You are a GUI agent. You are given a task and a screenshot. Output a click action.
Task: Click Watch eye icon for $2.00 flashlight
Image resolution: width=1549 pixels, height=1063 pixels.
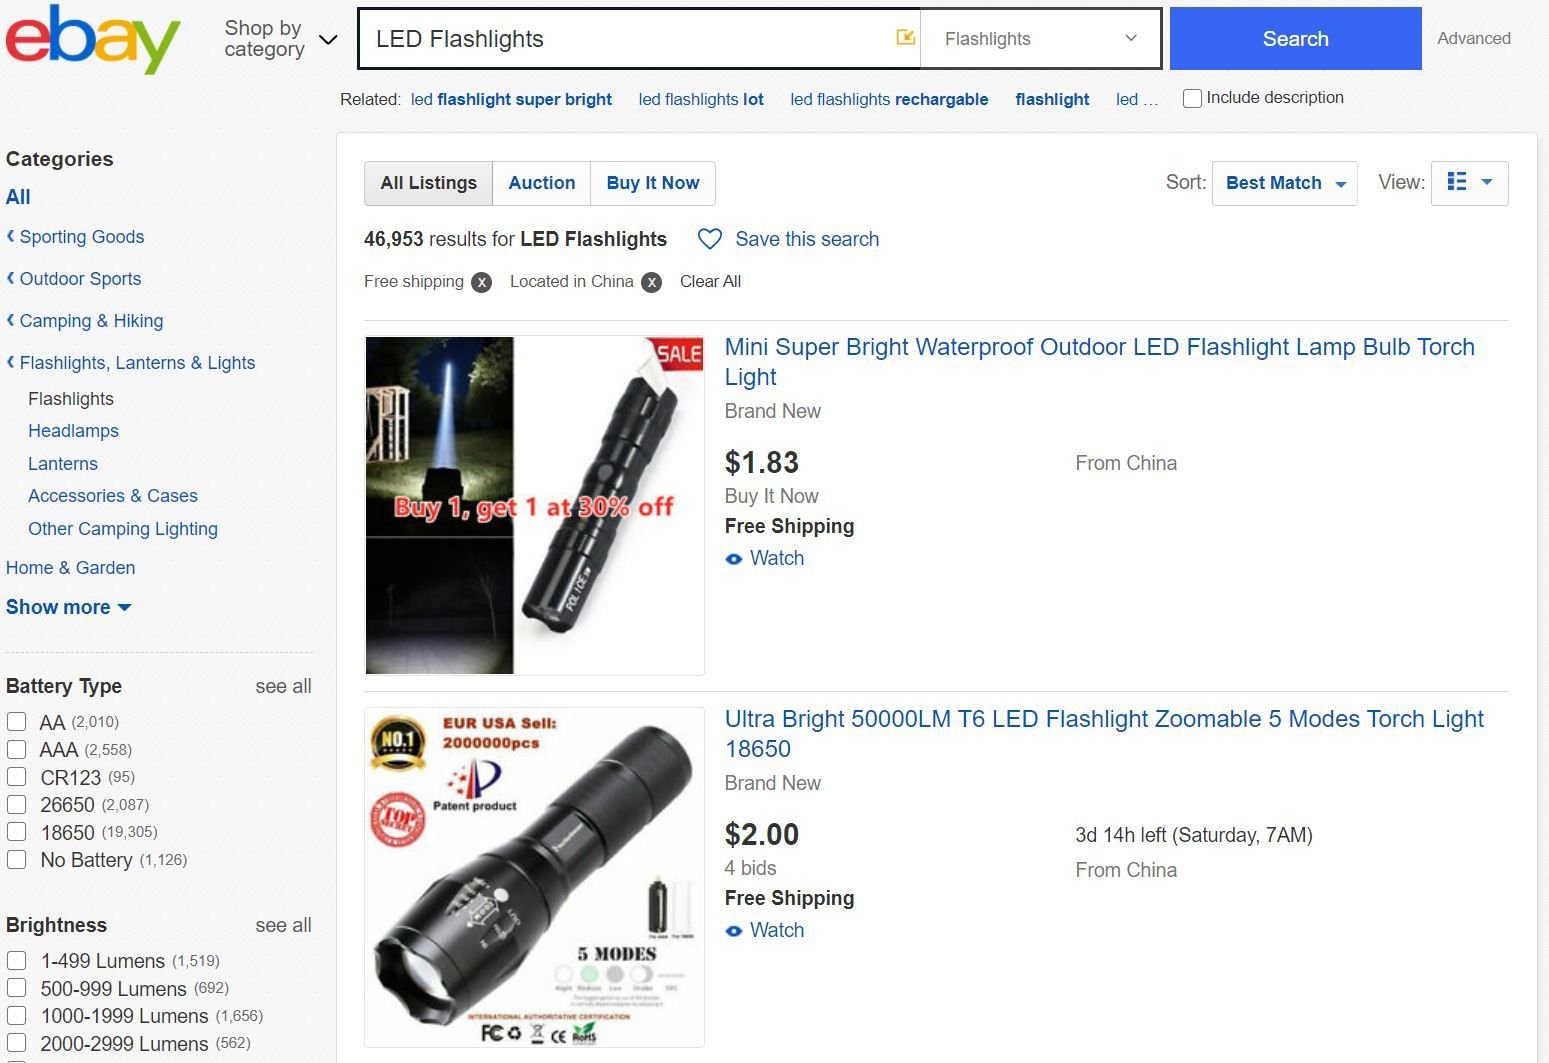[x=734, y=931]
